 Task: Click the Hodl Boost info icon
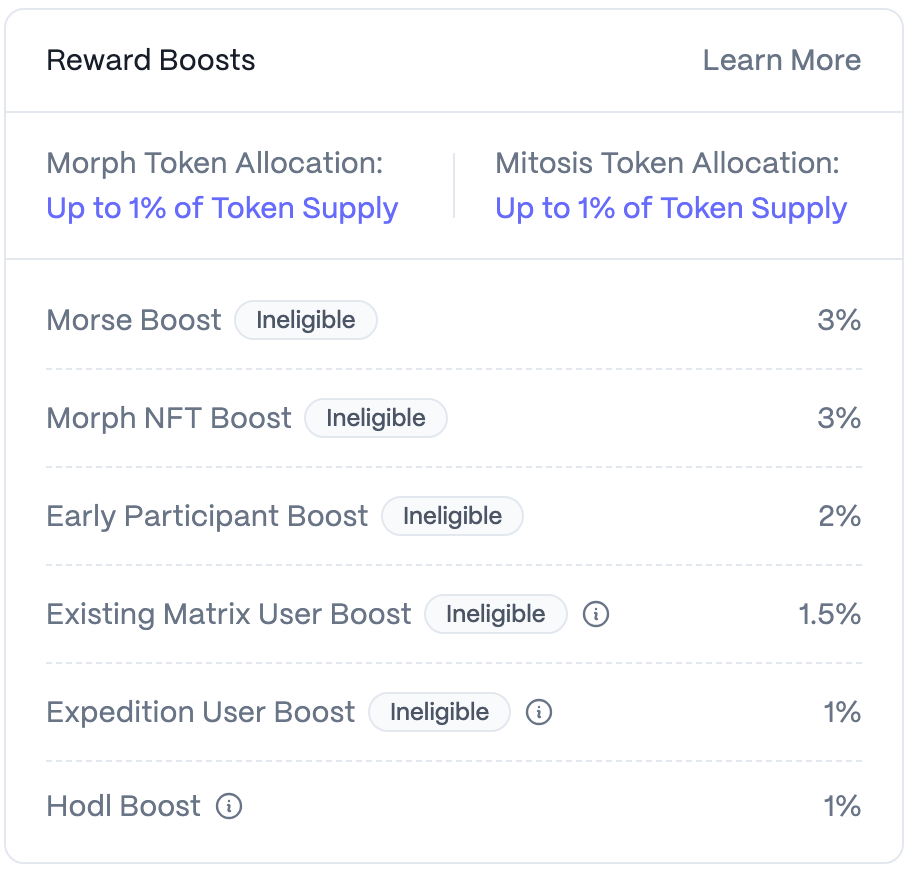coord(229,806)
